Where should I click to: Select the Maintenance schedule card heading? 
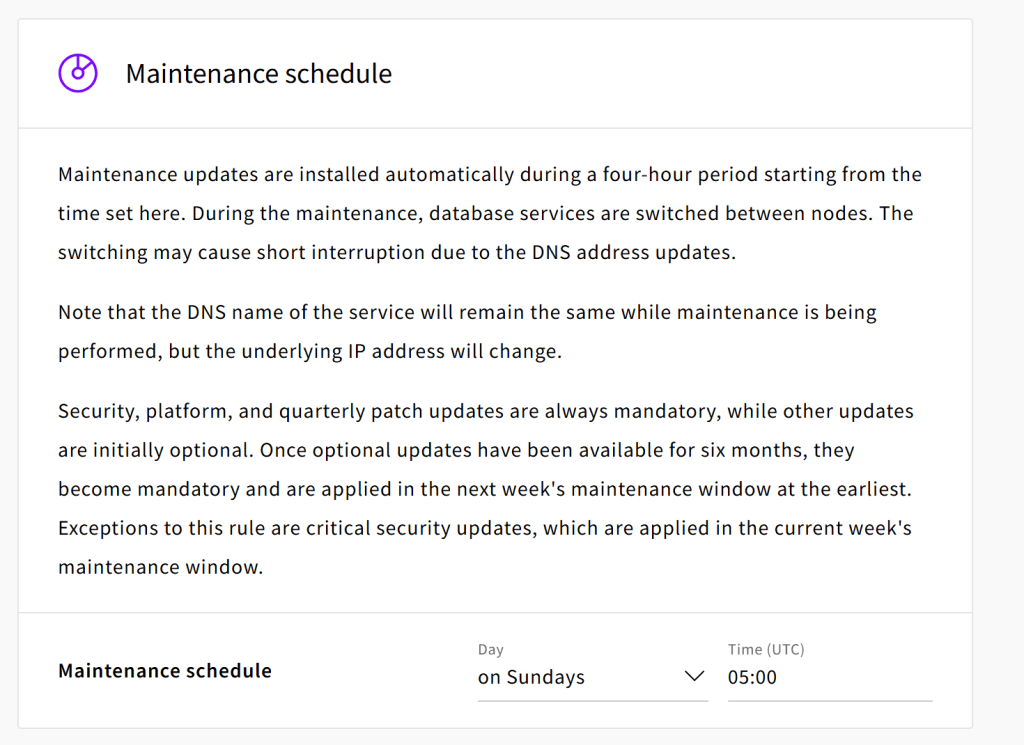click(259, 74)
